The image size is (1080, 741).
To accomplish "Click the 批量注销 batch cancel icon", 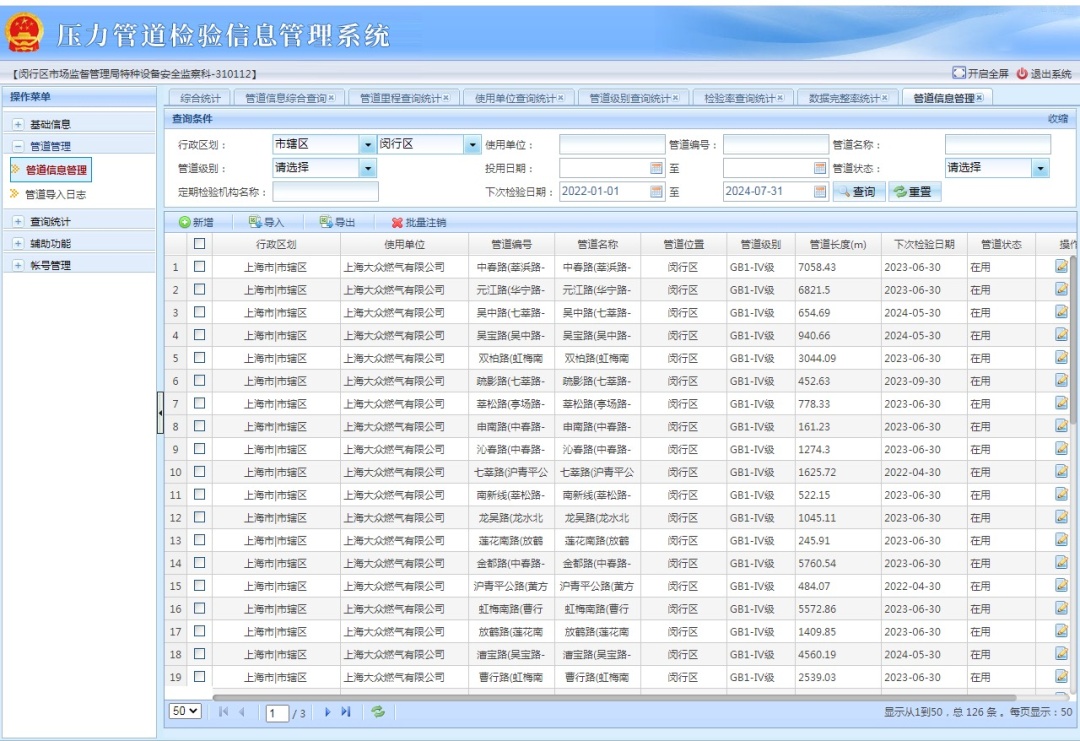I will [397, 223].
